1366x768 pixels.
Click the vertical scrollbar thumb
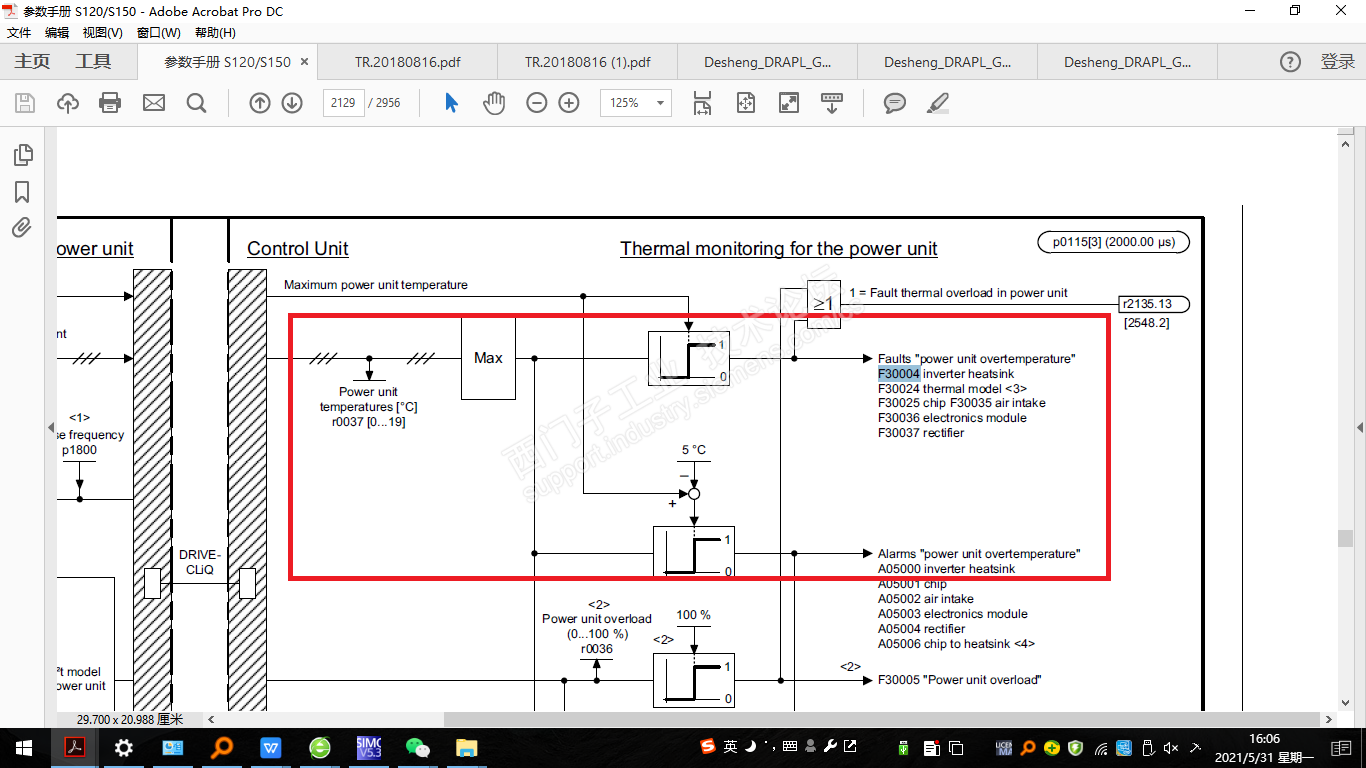click(x=1346, y=538)
